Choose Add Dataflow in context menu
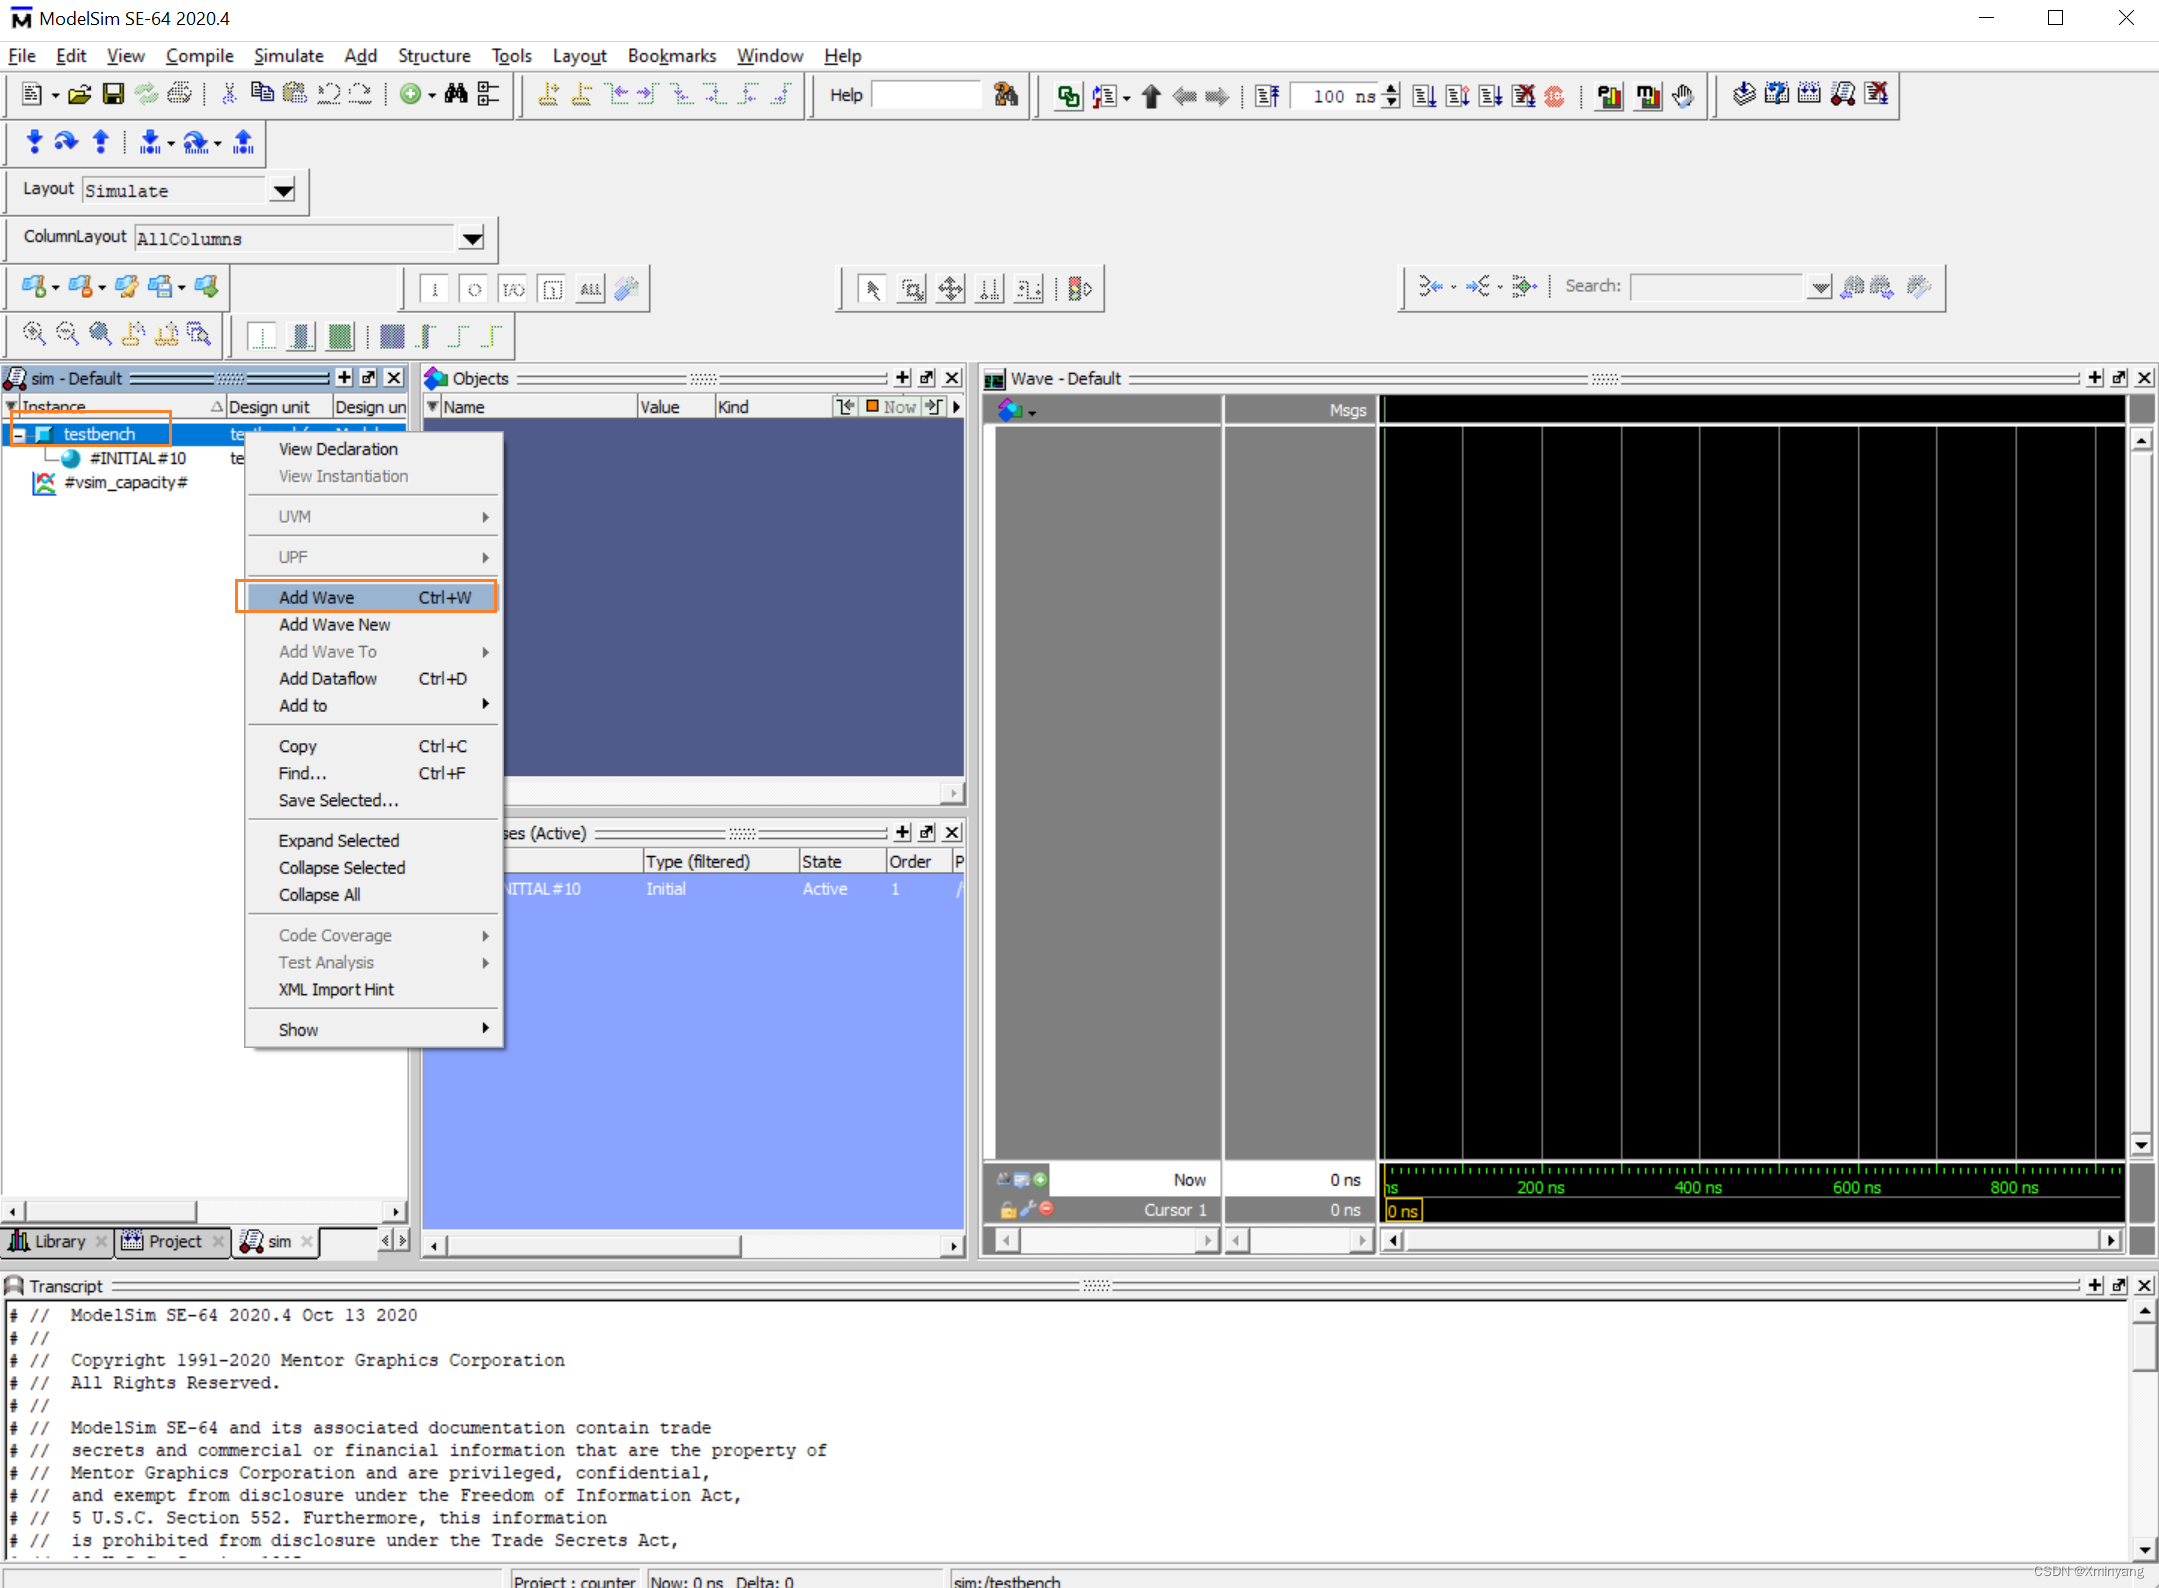2159x1588 pixels. tap(372, 678)
